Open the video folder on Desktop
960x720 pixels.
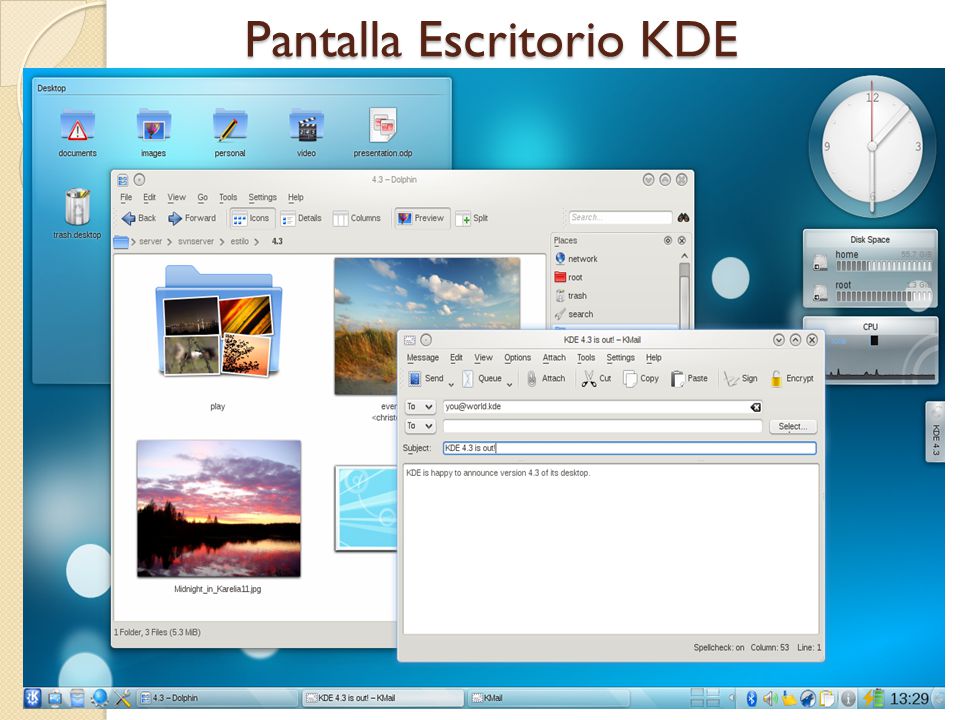tap(306, 133)
